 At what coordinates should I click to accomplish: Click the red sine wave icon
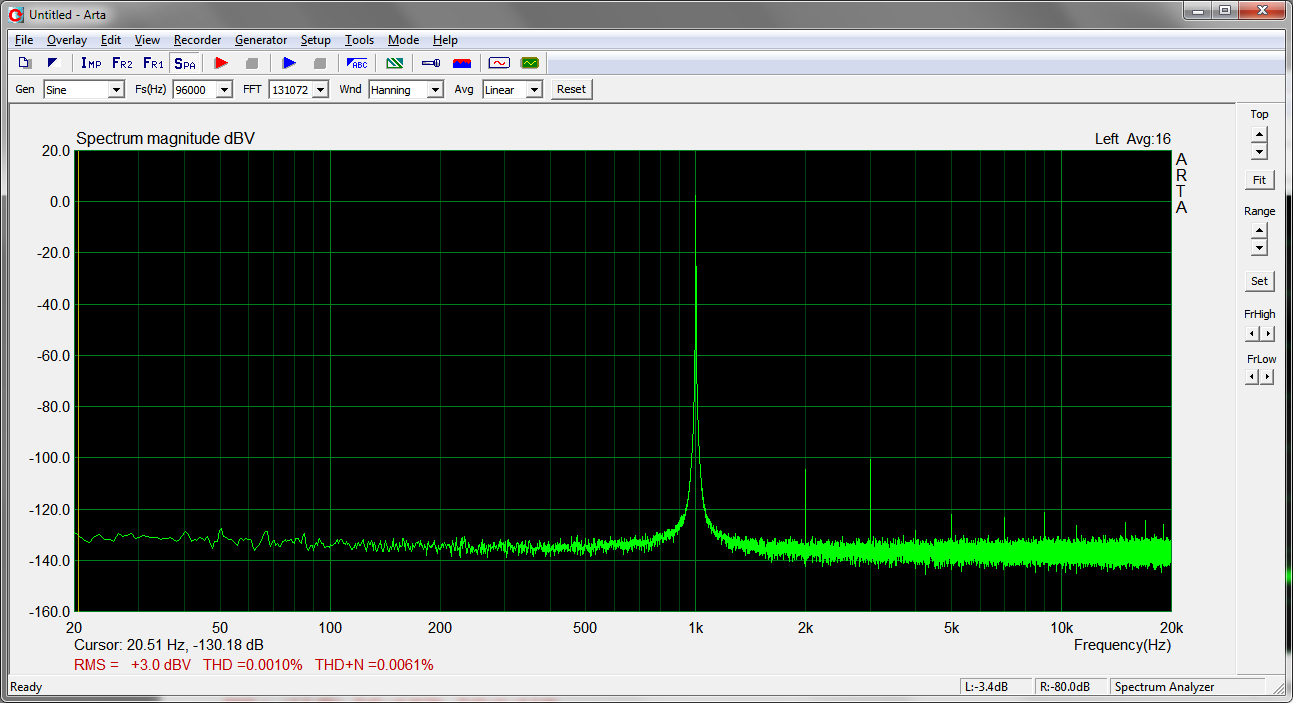coord(498,63)
